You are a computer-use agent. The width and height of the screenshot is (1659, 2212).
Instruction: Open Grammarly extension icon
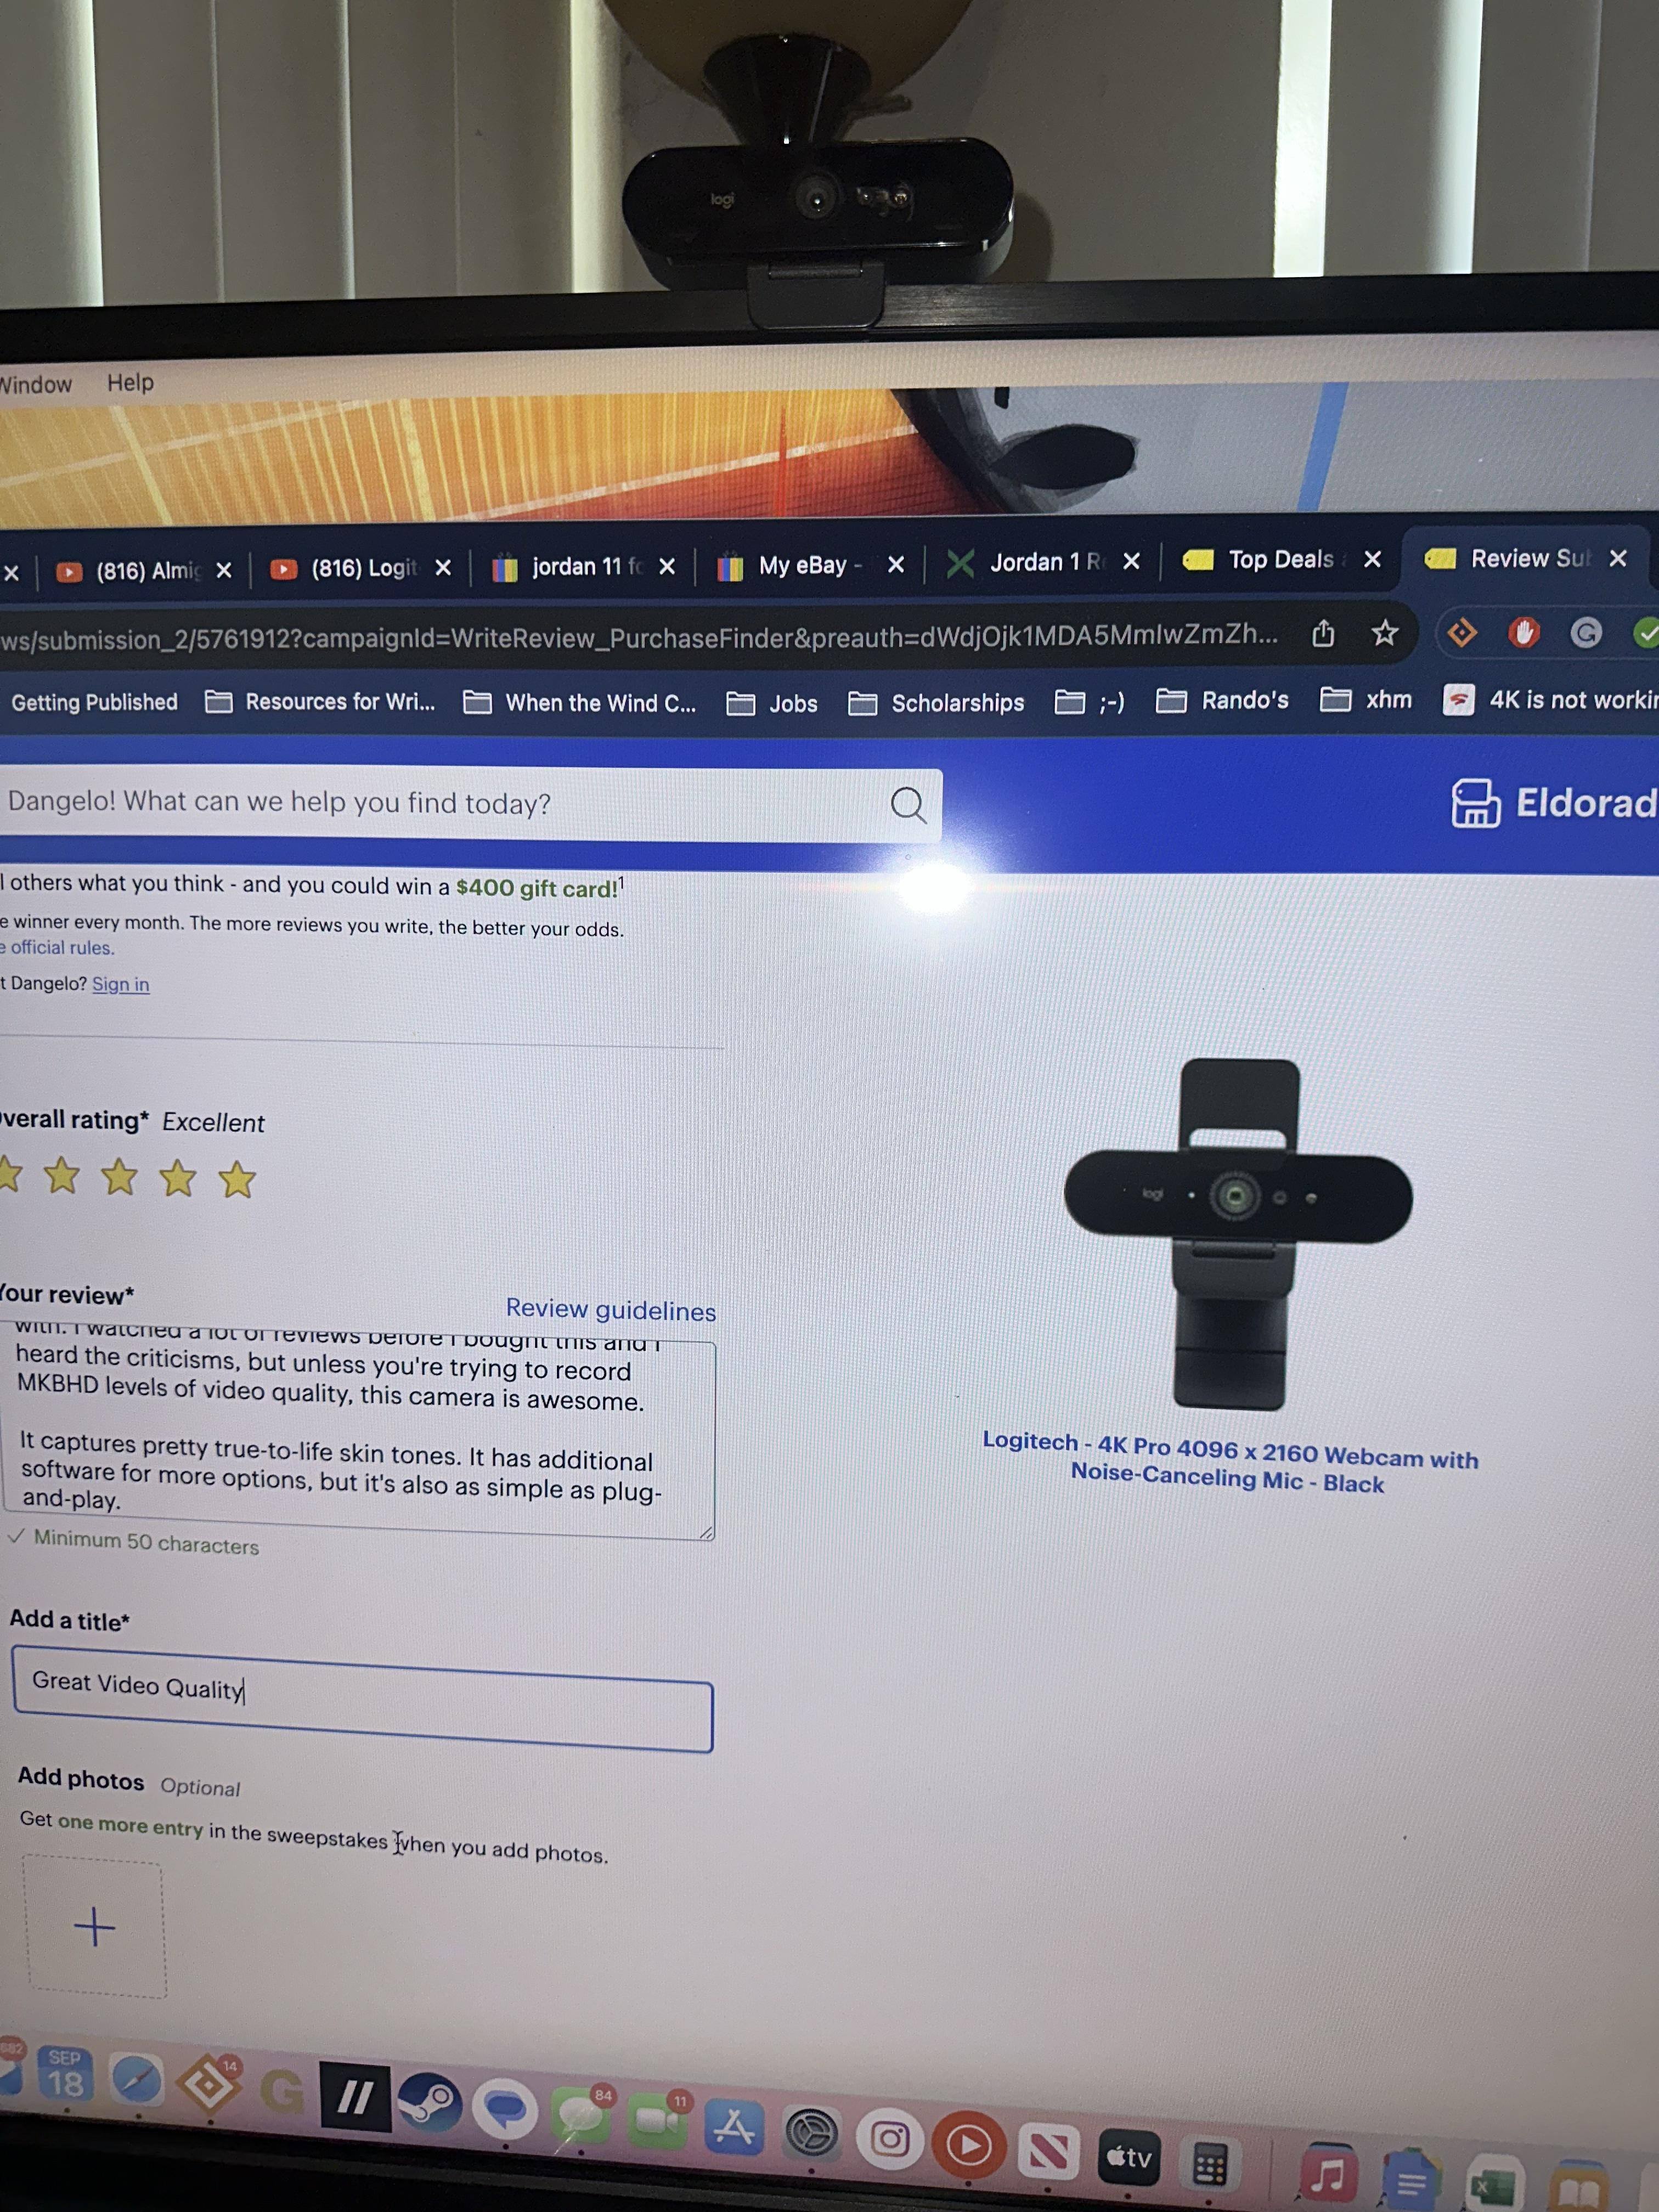pyautogui.click(x=1585, y=632)
